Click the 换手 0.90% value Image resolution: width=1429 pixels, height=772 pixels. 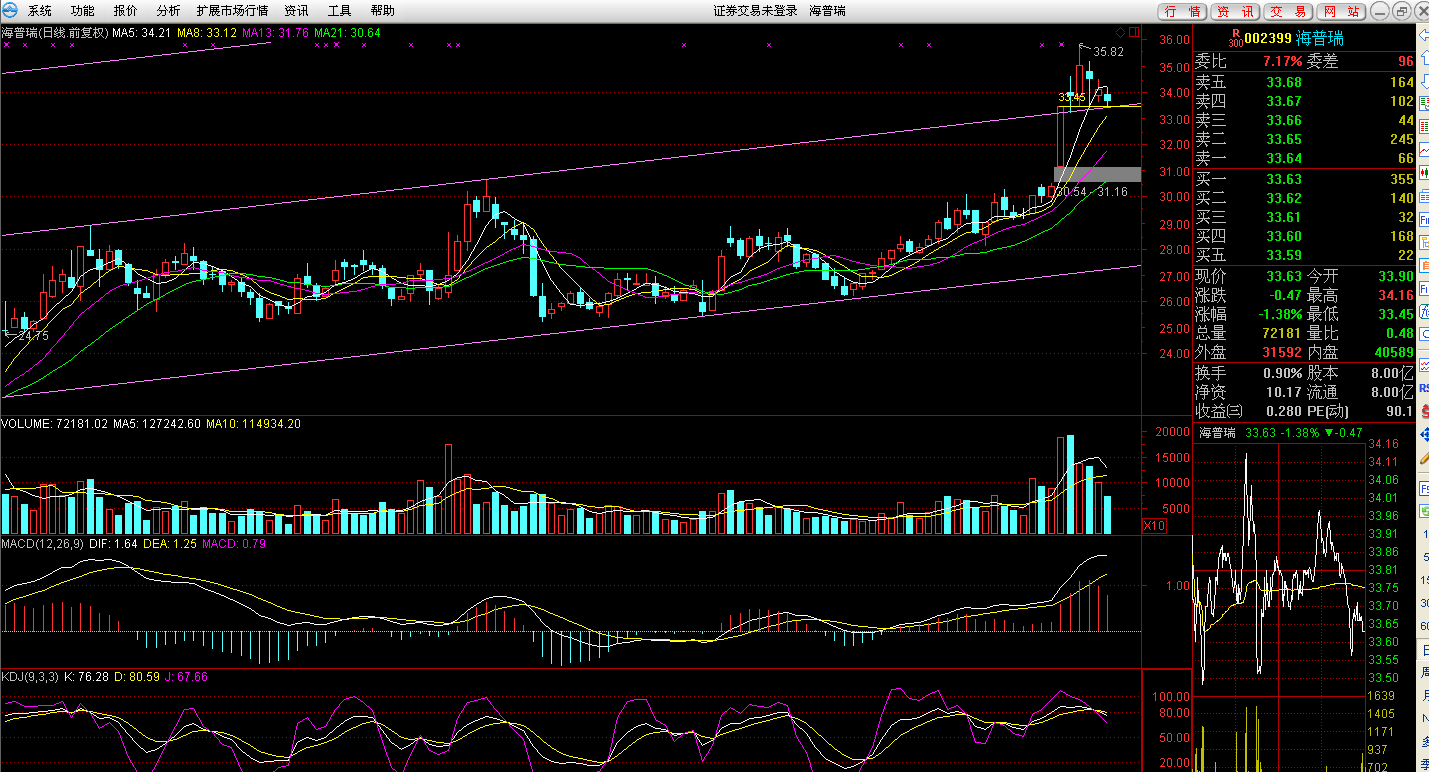pos(1282,372)
